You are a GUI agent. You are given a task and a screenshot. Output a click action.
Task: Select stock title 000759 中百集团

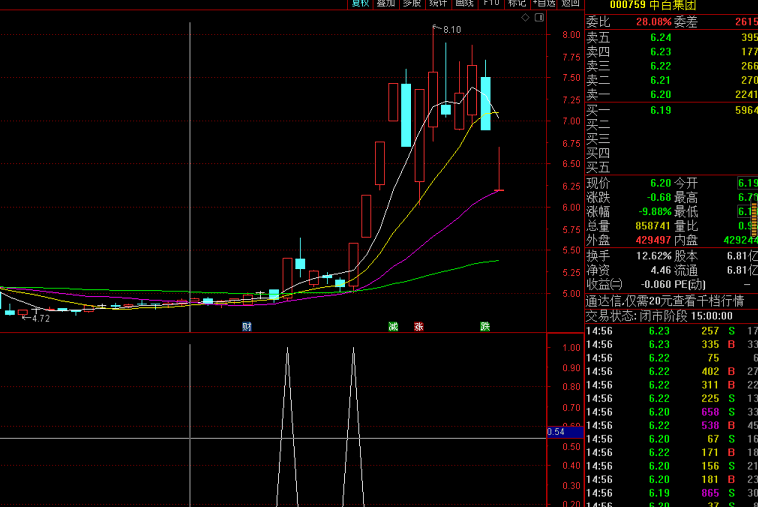pos(653,5)
